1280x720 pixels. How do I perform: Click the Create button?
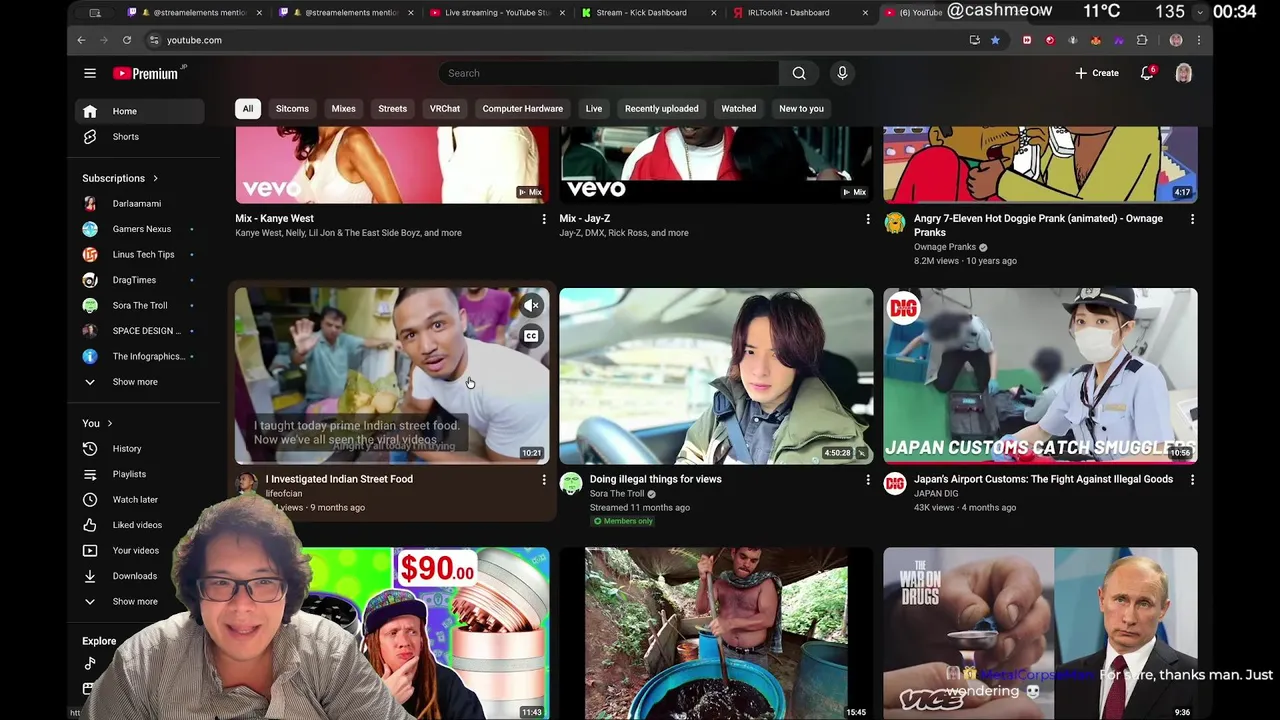[1097, 73]
